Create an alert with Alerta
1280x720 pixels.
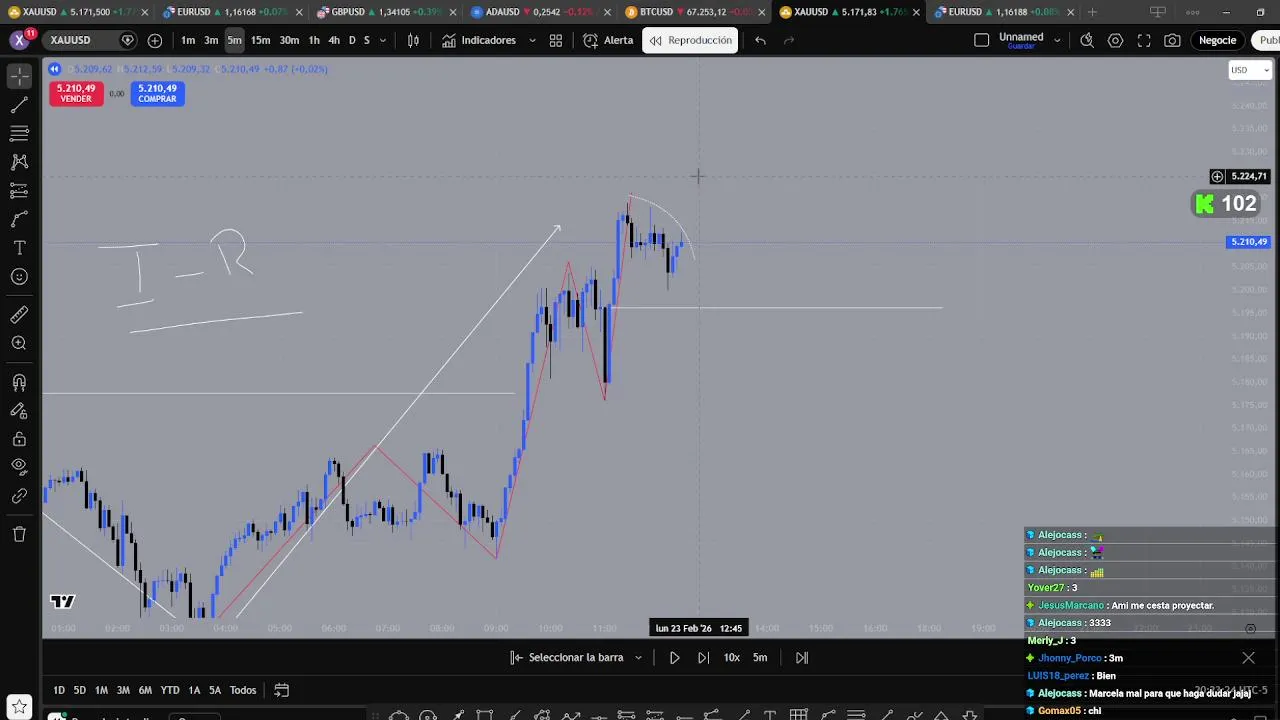[x=608, y=40]
